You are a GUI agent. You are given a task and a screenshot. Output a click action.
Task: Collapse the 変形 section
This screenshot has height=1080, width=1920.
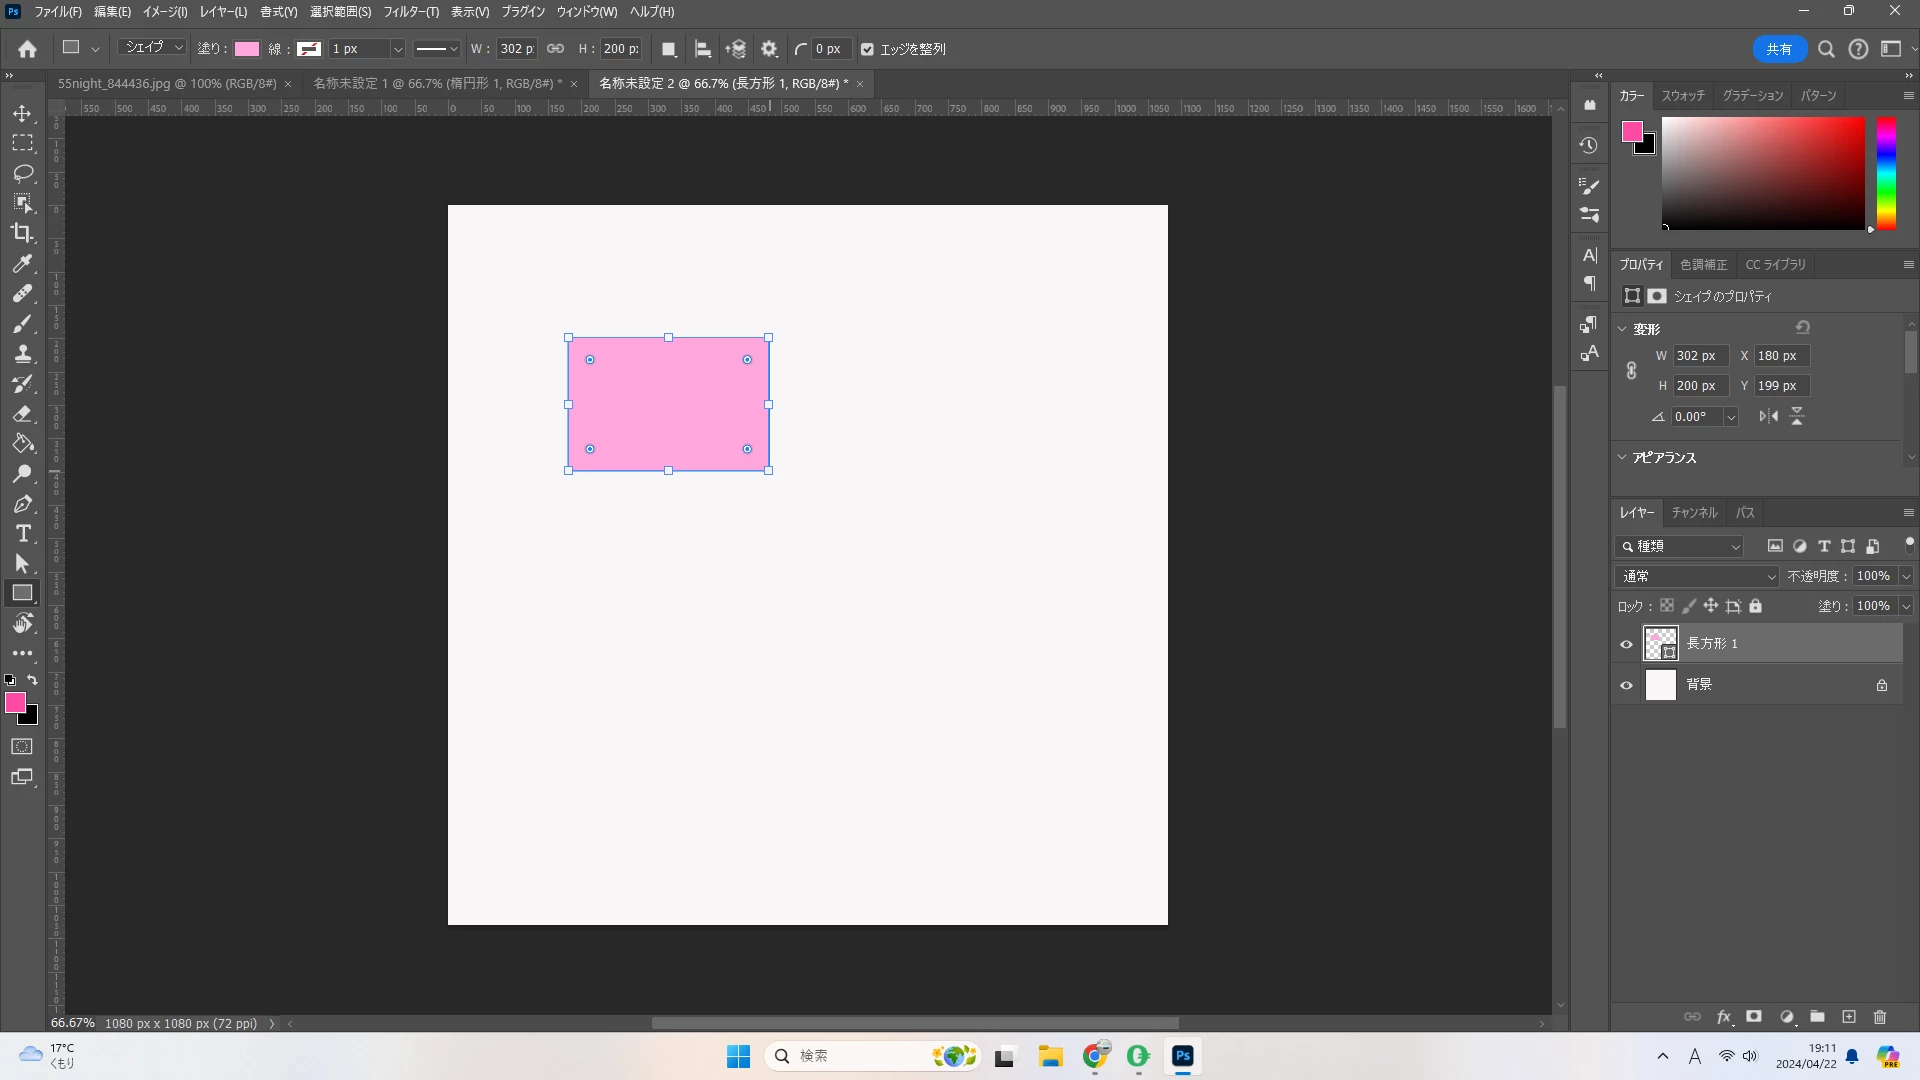[1623, 329]
